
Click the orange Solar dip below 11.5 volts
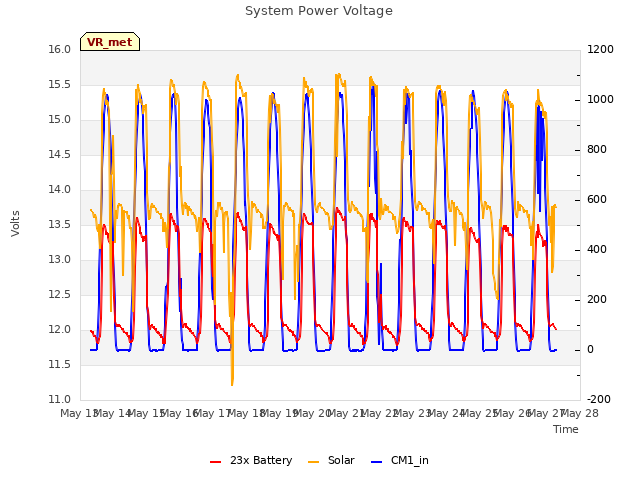coord(232,378)
